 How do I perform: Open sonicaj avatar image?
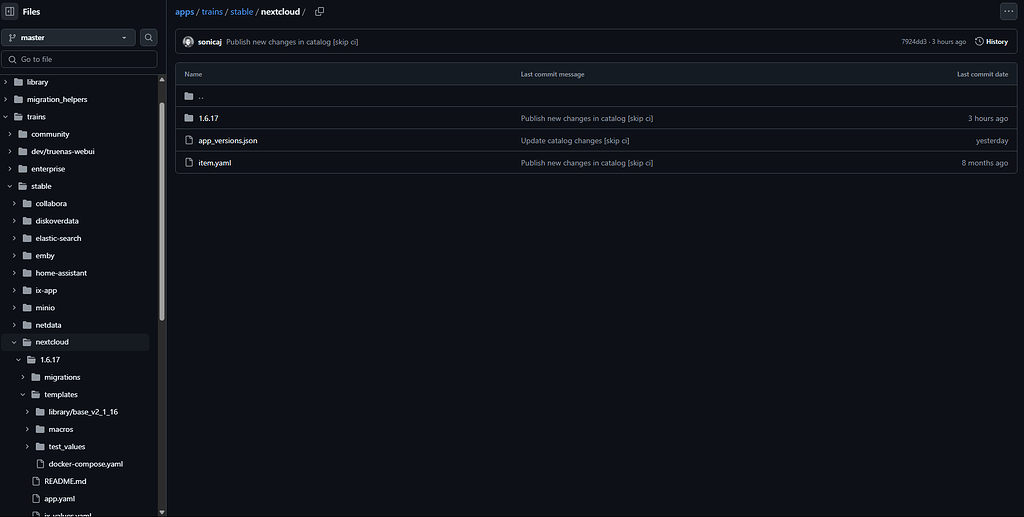(x=188, y=42)
